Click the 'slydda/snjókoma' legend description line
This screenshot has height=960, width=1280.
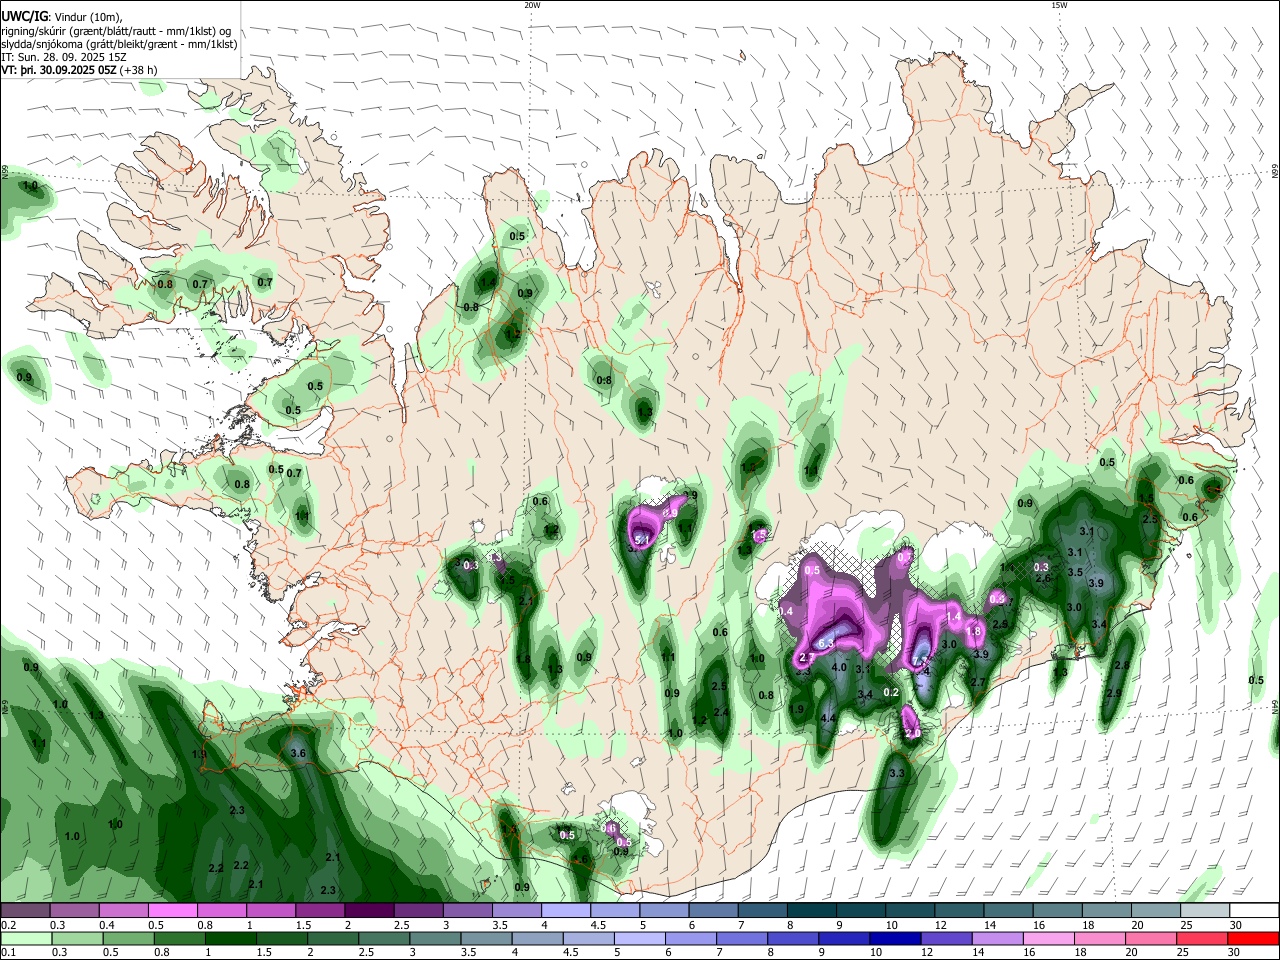point(120,44)
